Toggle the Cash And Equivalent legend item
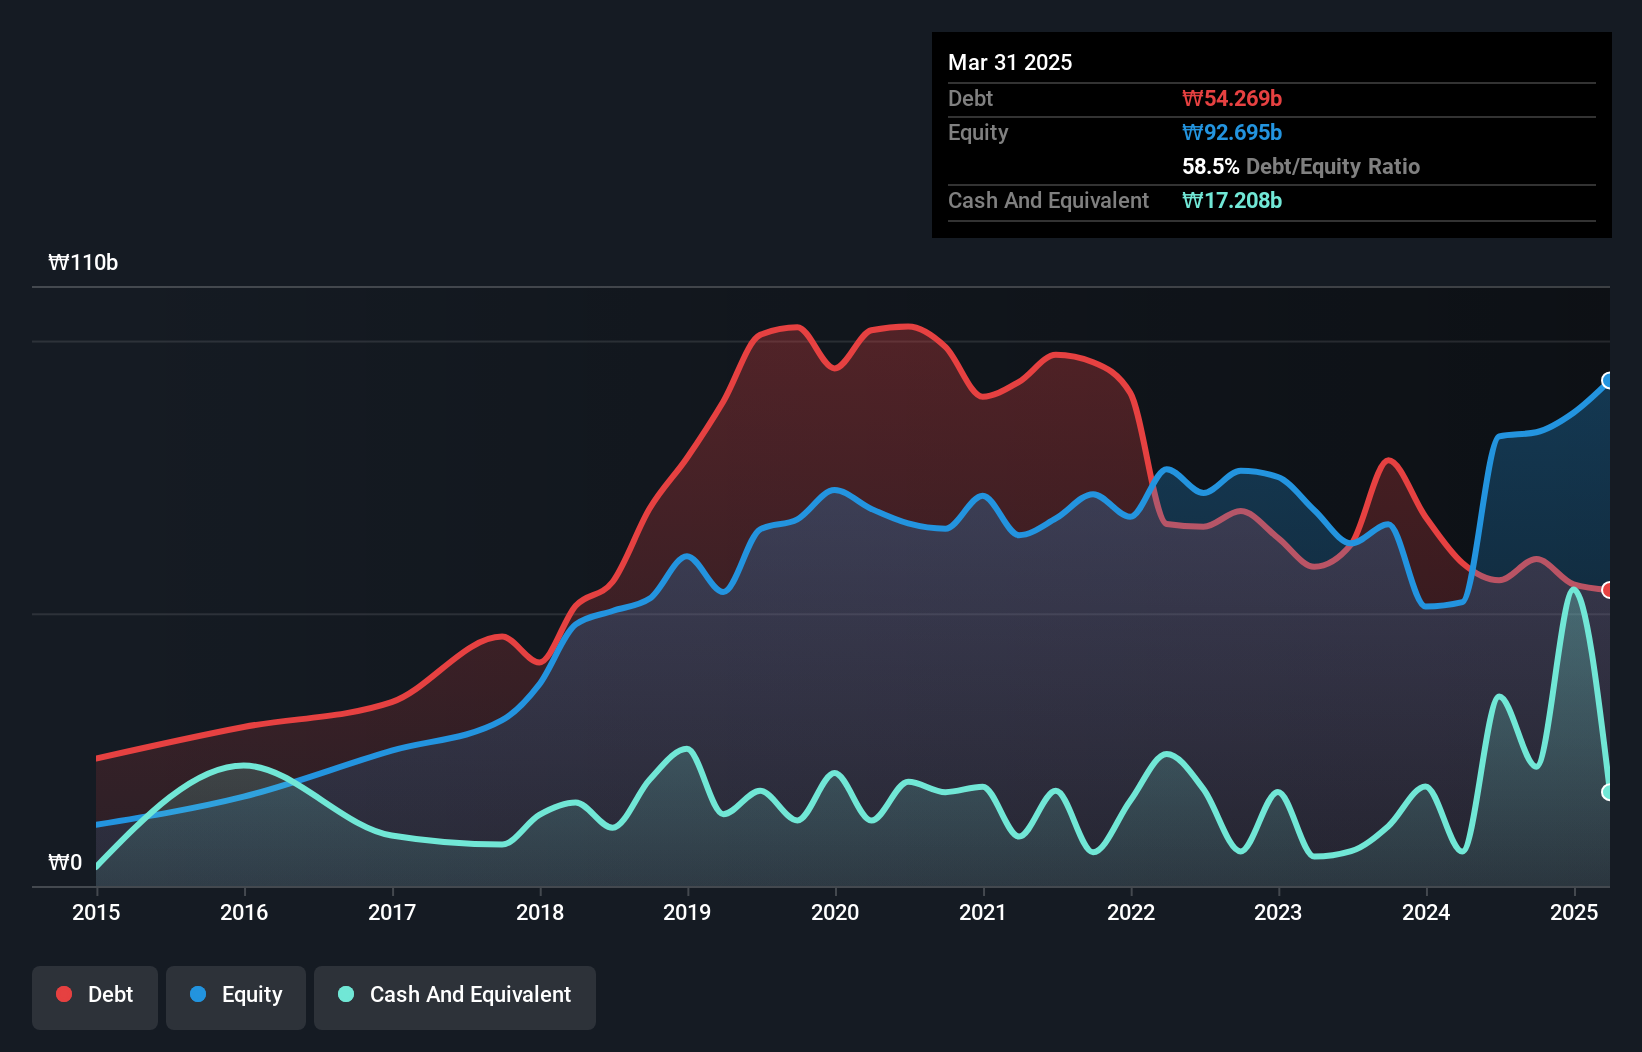This screenshot has width=1642, height=1052. pyautogui.click(x=455, y=996)
